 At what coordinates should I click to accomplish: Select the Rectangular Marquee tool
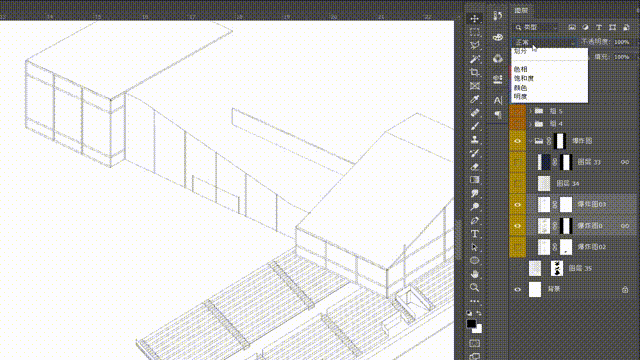[x=474, y=32]
